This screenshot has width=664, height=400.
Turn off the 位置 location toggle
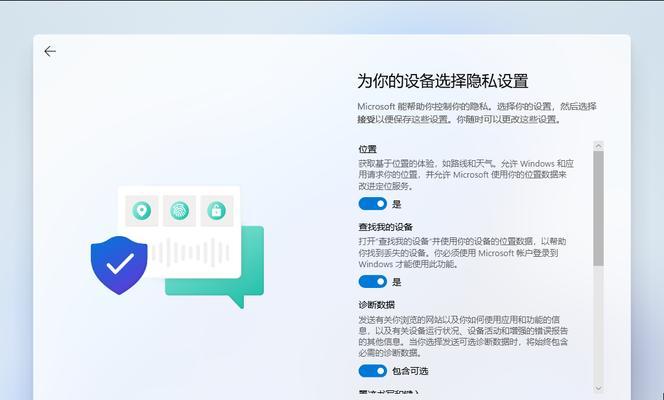tap(373, 204)
